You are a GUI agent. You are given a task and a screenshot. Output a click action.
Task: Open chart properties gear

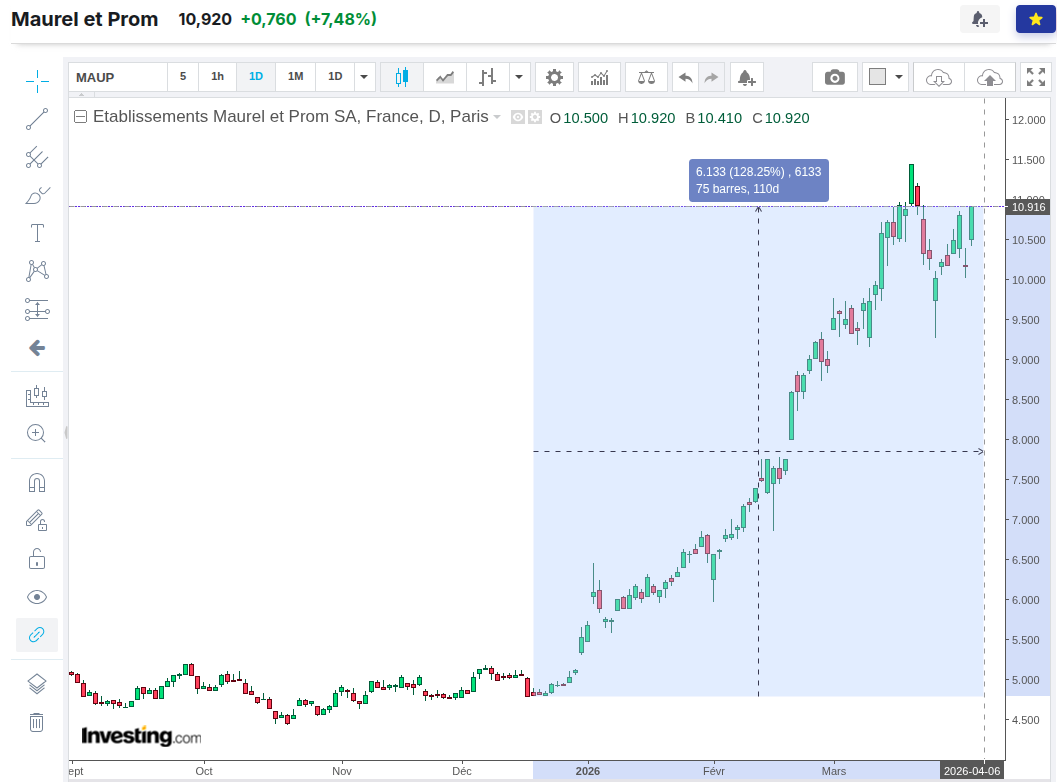point(554,78)
